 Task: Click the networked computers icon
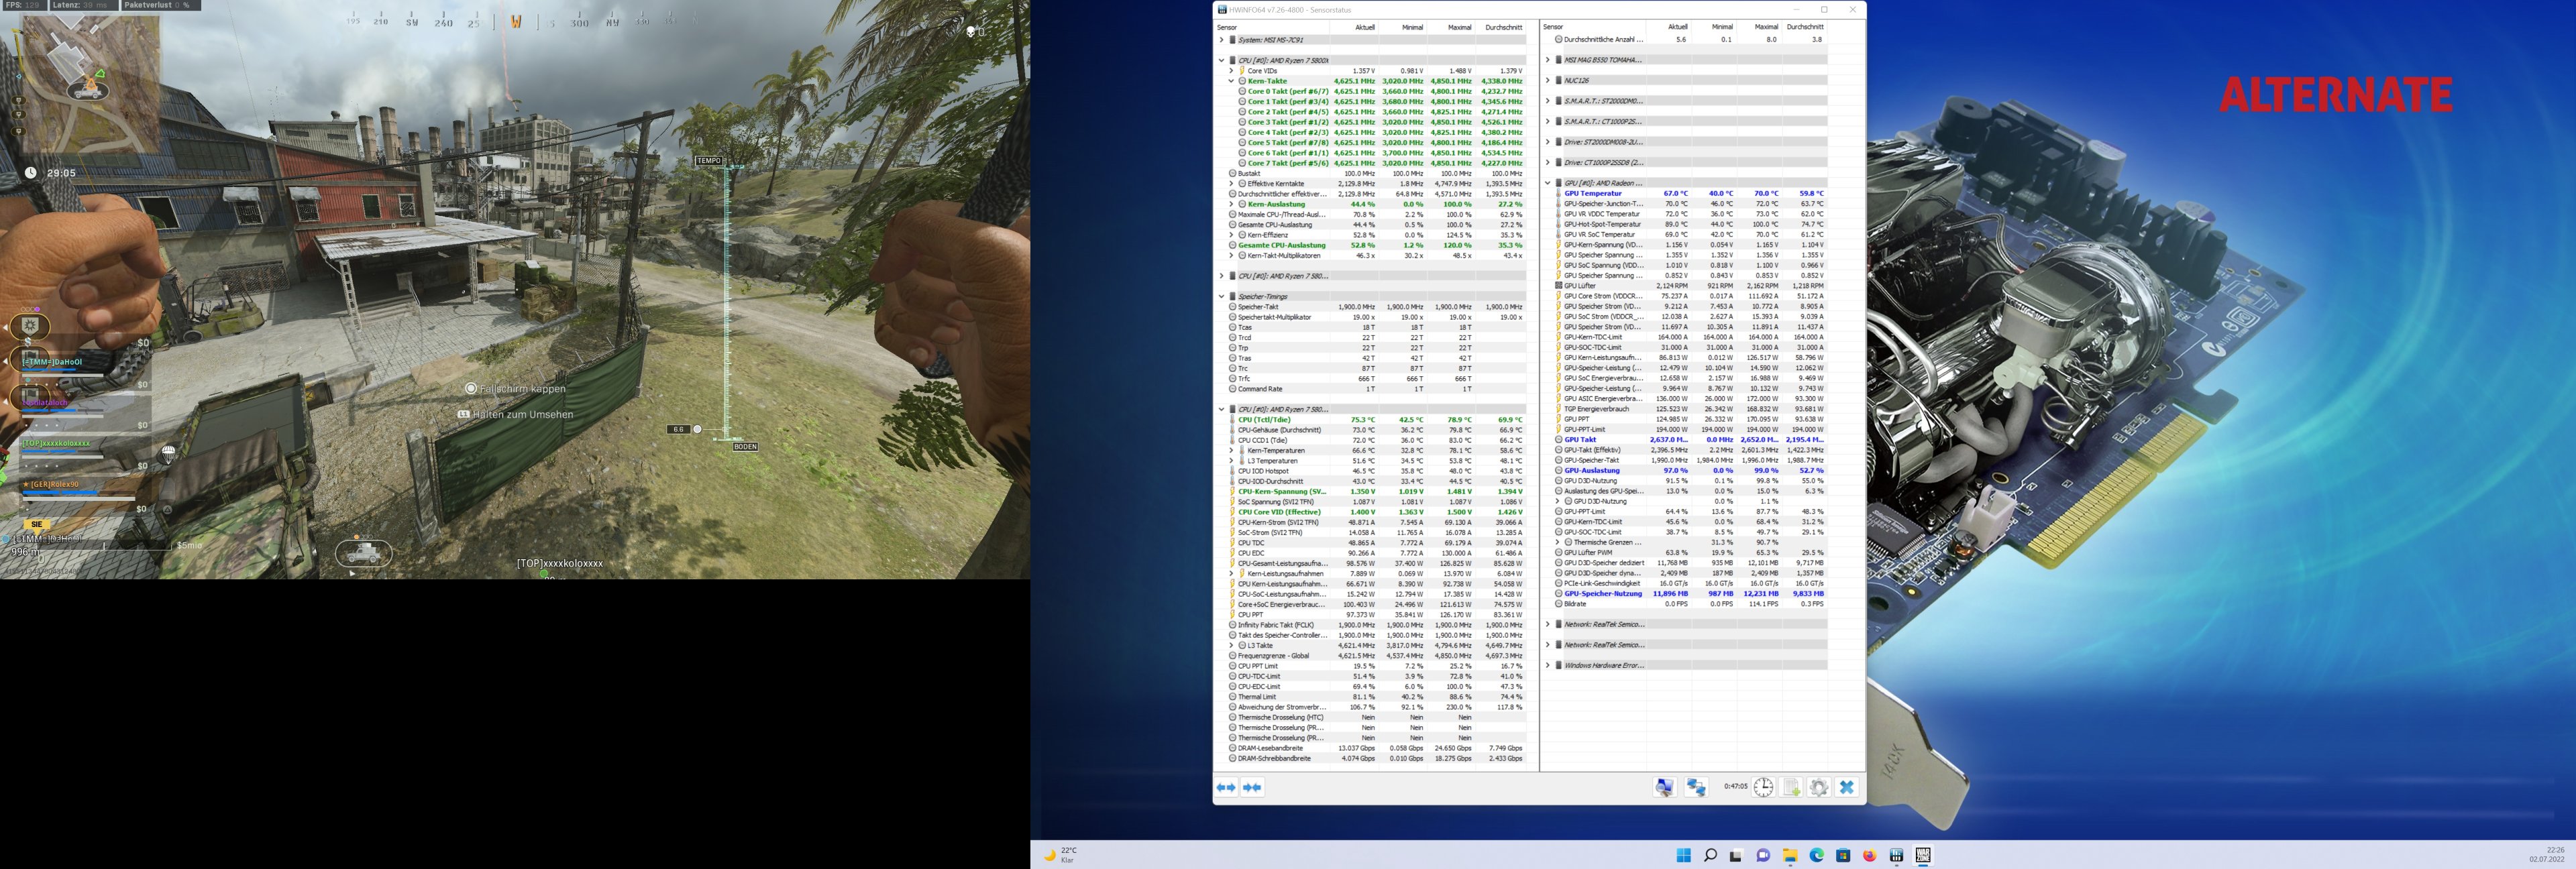[1696, 788]
